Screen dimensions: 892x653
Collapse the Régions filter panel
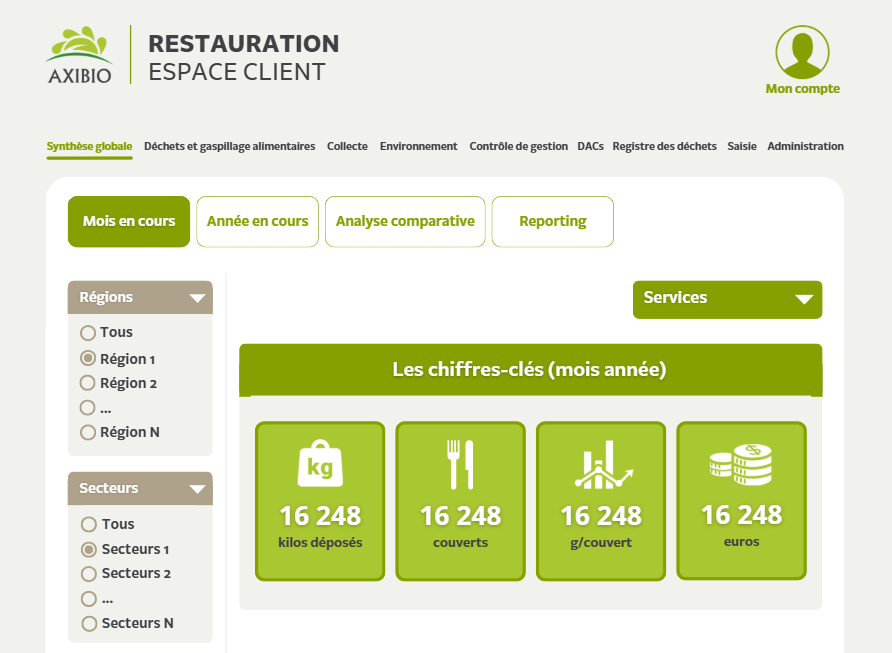(x=197, y=298)
